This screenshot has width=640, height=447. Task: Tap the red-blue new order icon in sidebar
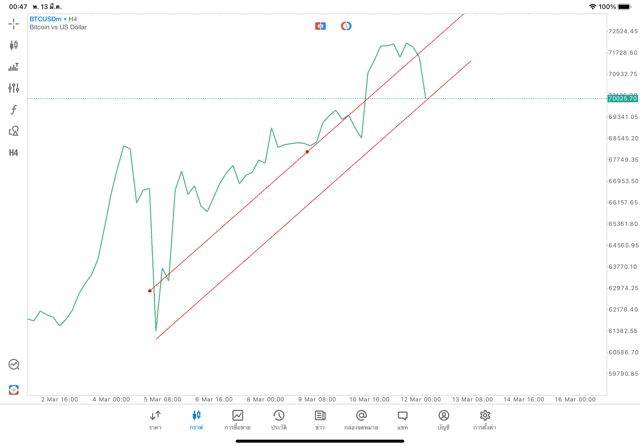pyautogui.click(x=13, y=389)
